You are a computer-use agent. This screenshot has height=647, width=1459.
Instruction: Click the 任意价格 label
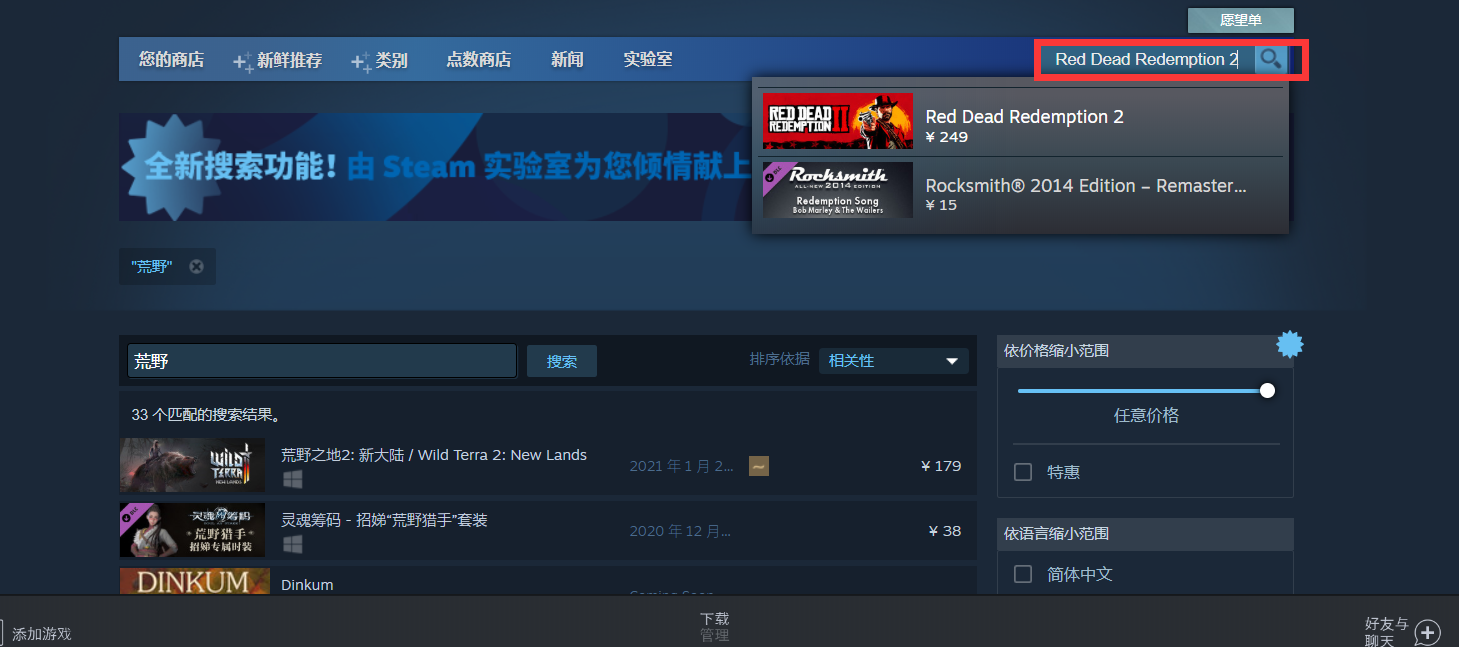pos(1146,415)
